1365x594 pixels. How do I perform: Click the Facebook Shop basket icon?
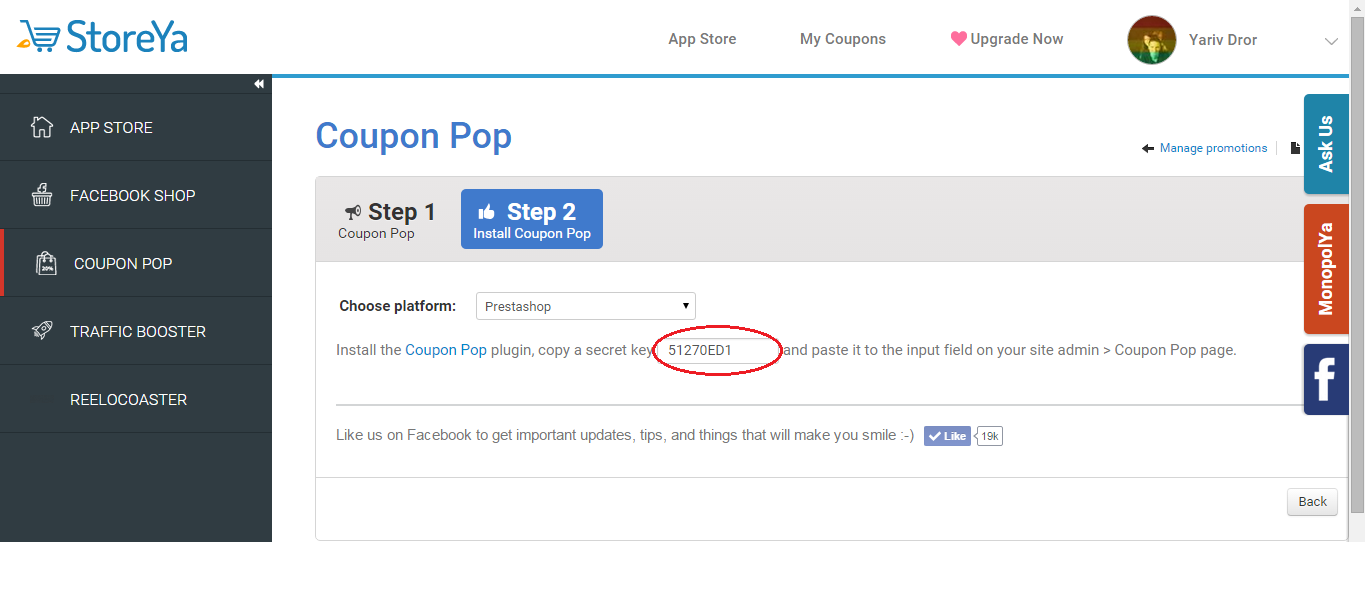coord(42,195)
